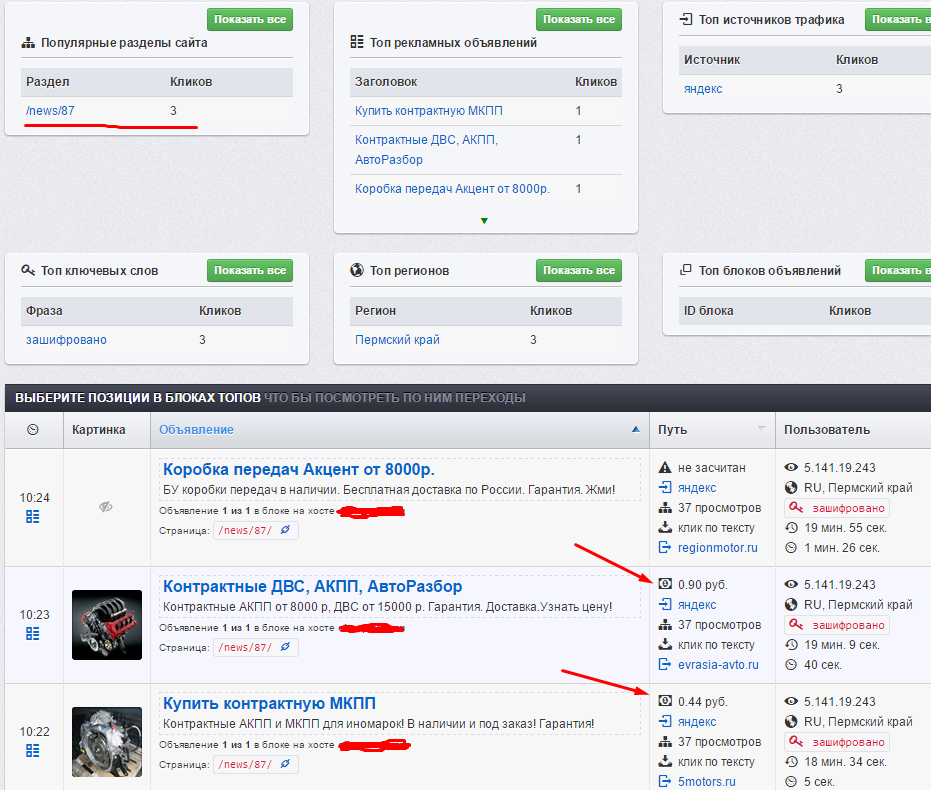Select the зашифровано phrase in top keywords
931x790 pixels.
click(x=66, y=340)
